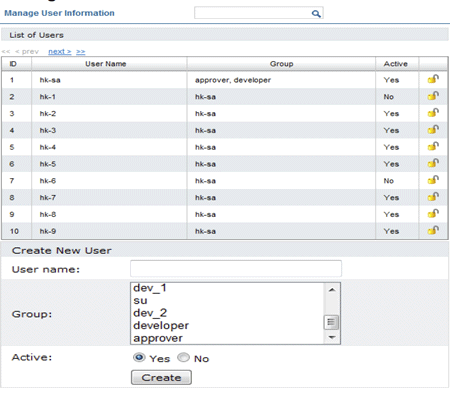Click the Group list scrollbar thumb
The height and width of the screenshot is (393, 450).
[331, 322]
